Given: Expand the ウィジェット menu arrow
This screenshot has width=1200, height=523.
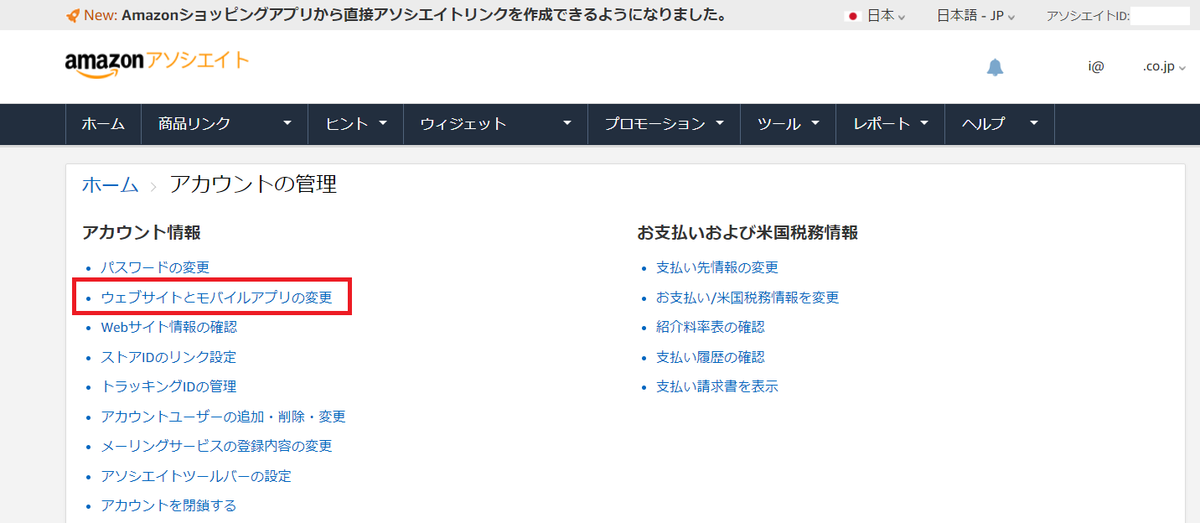Looking at the screenshot, I should (567, 124).
